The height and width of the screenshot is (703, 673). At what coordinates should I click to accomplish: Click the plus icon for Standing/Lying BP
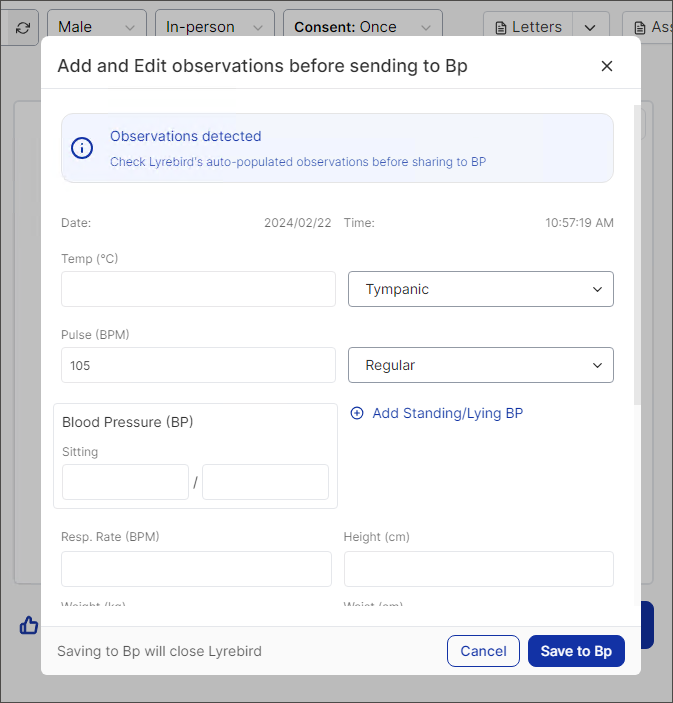[357, 413]
